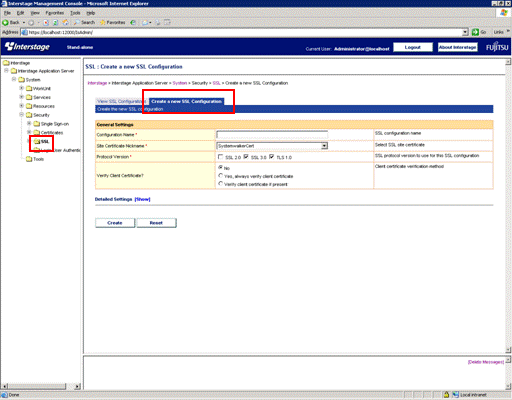Collapse the Security tree node
This screenshot has height=400, width=512.
click(x=21, y=115)
